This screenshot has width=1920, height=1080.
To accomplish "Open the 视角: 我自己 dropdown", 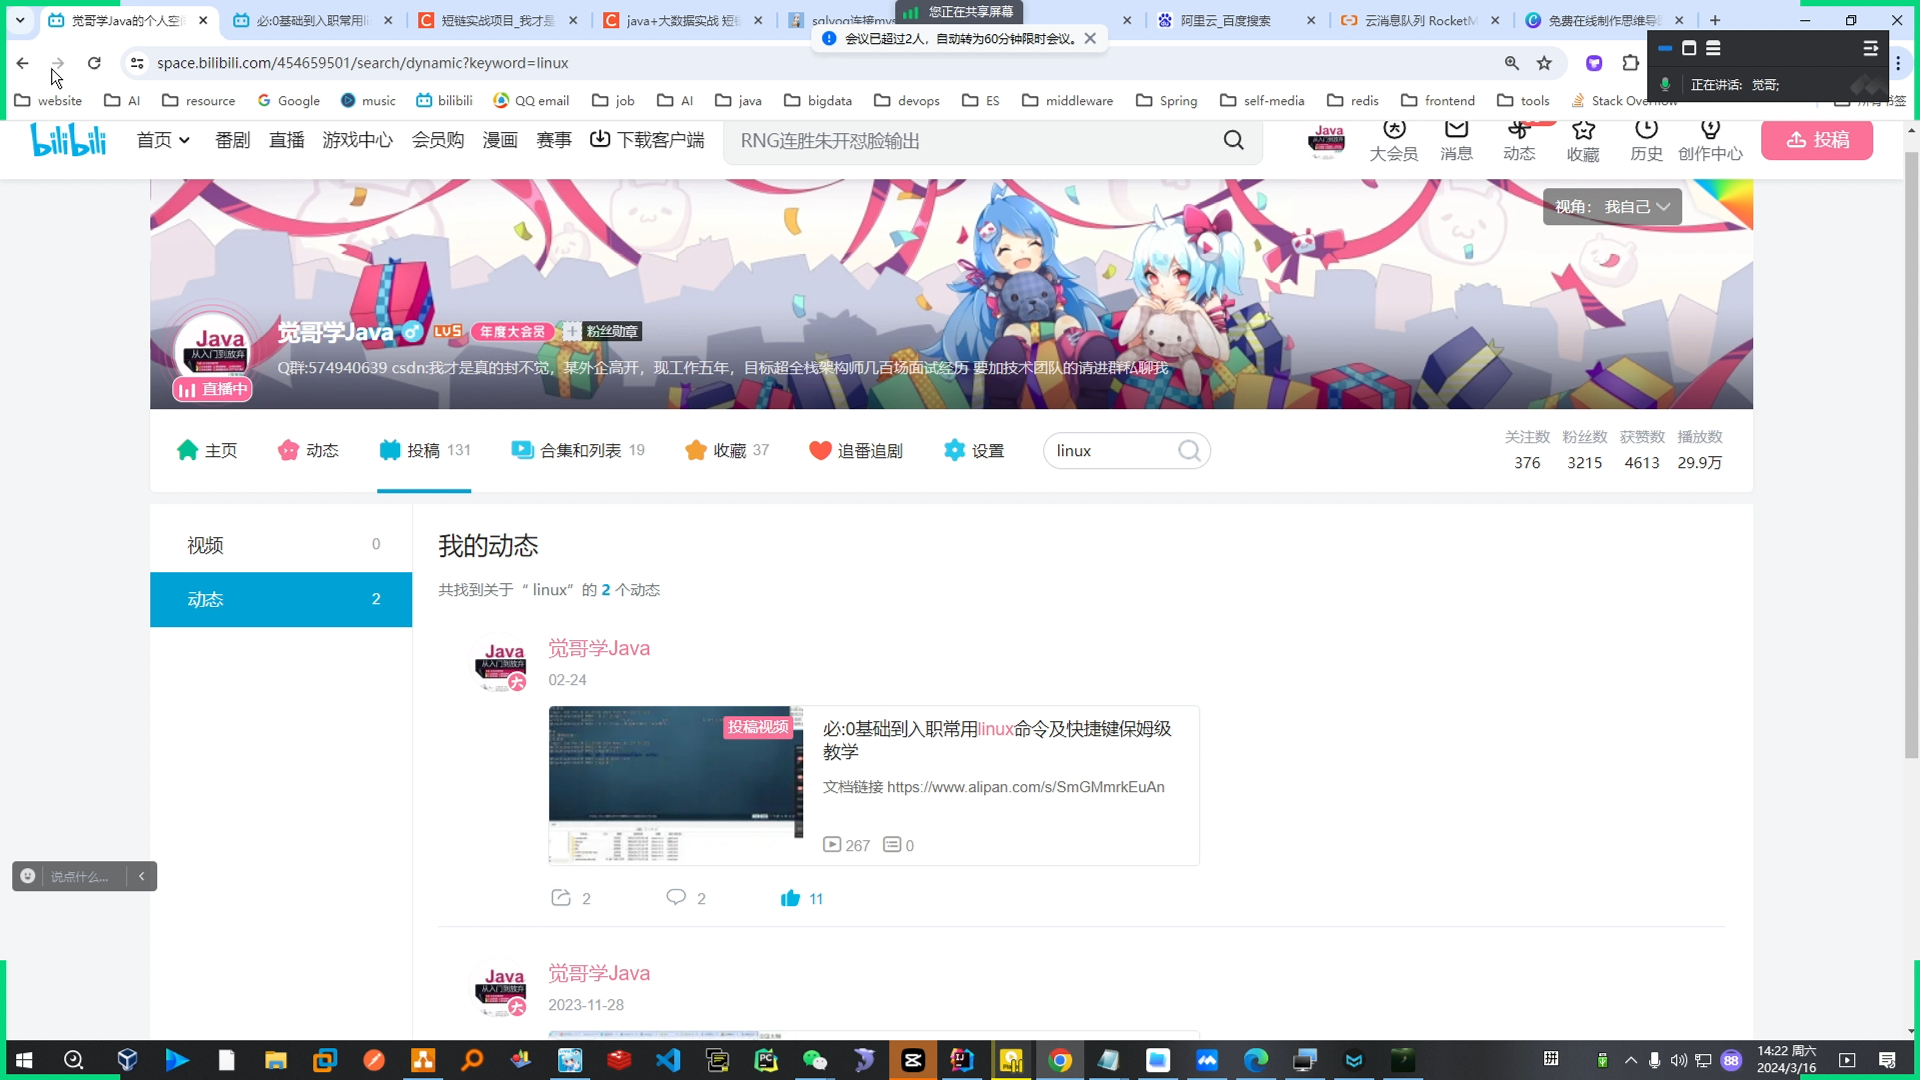I will (1612, 207).
